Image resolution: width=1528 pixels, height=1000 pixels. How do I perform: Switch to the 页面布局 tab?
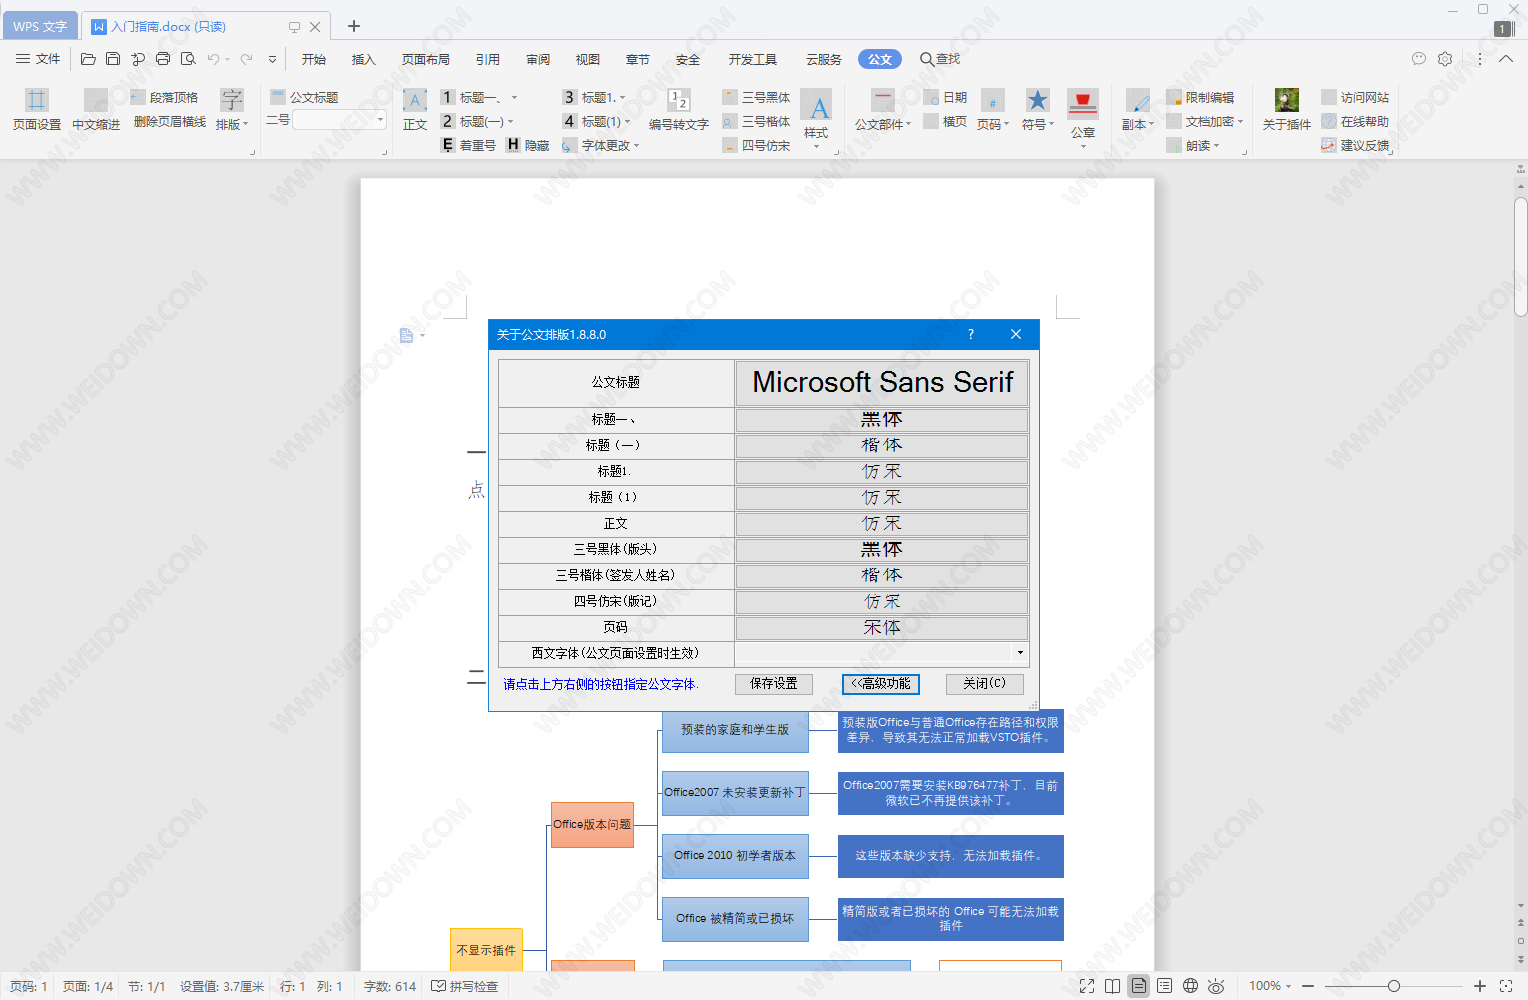pyautogui.click(x=426, y=59)
